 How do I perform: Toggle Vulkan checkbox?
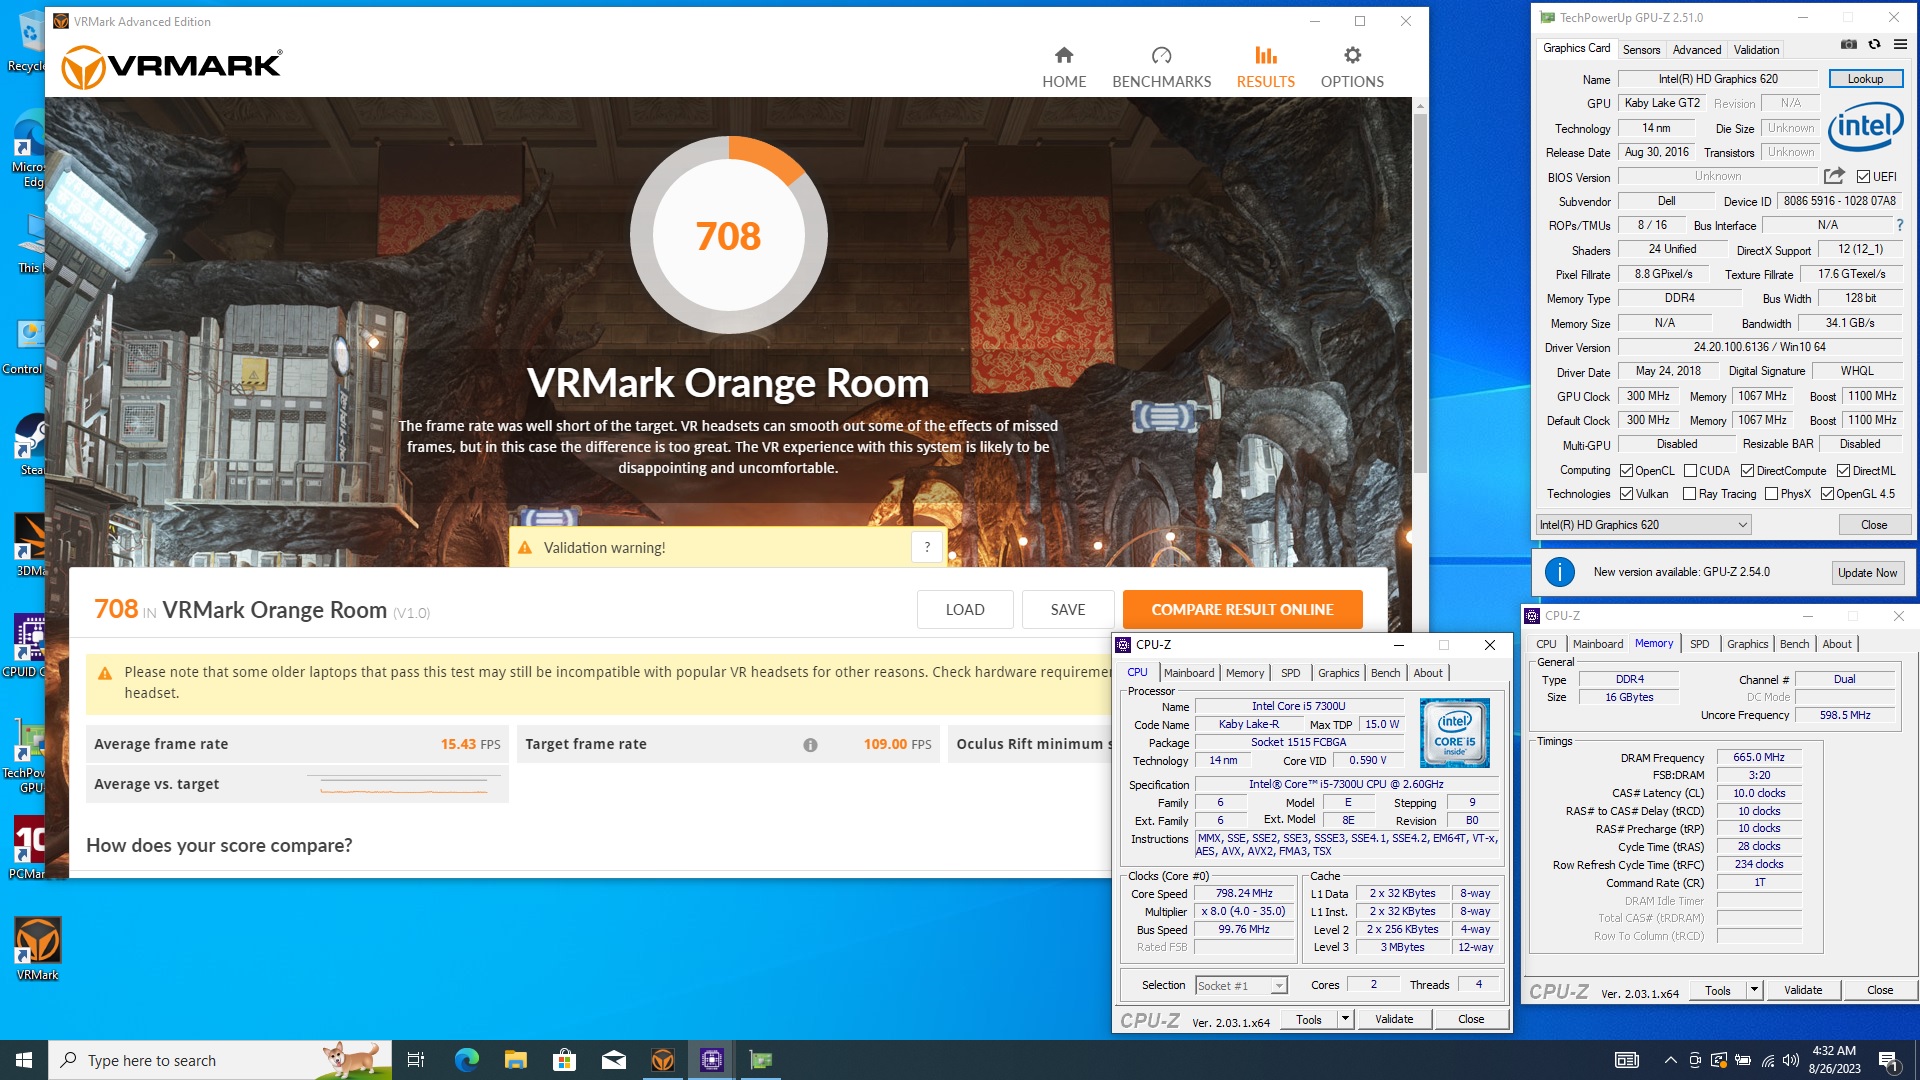tap(1626, 494)
